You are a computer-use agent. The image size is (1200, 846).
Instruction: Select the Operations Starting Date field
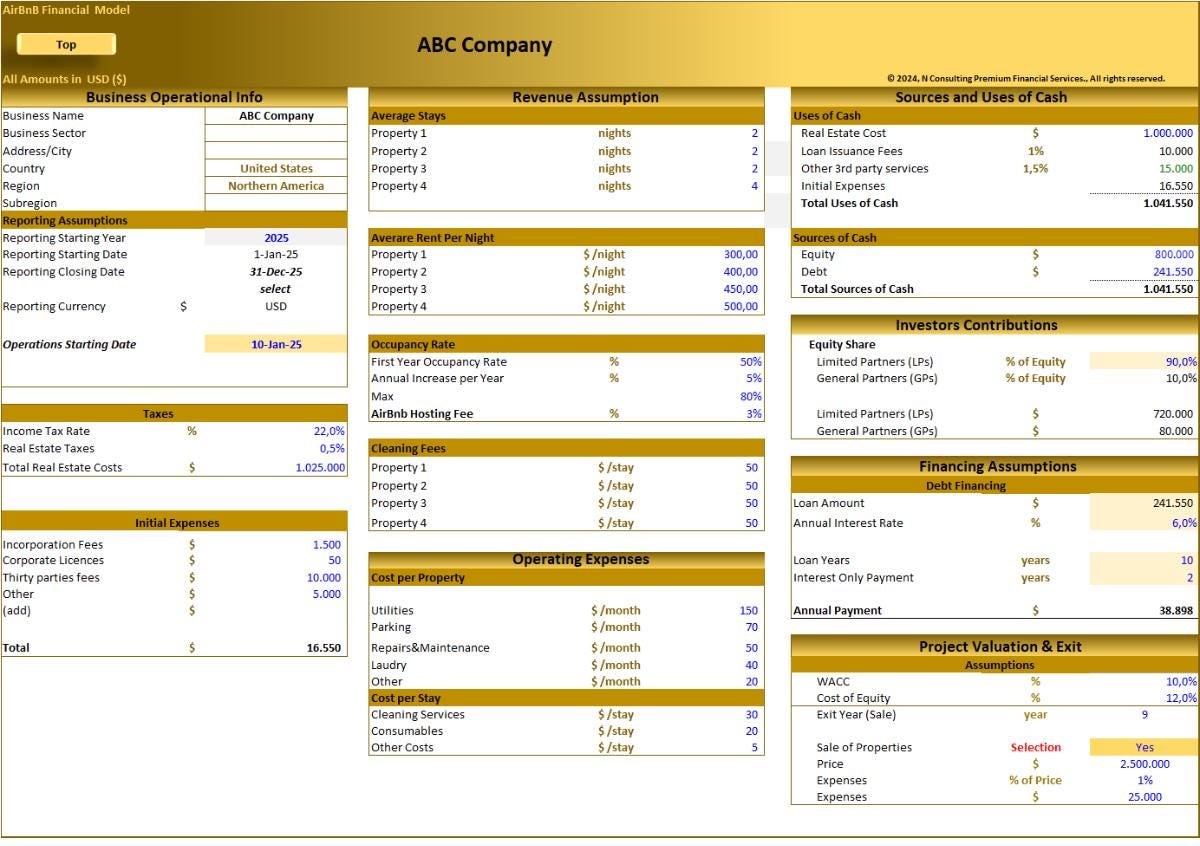(276, 344)
